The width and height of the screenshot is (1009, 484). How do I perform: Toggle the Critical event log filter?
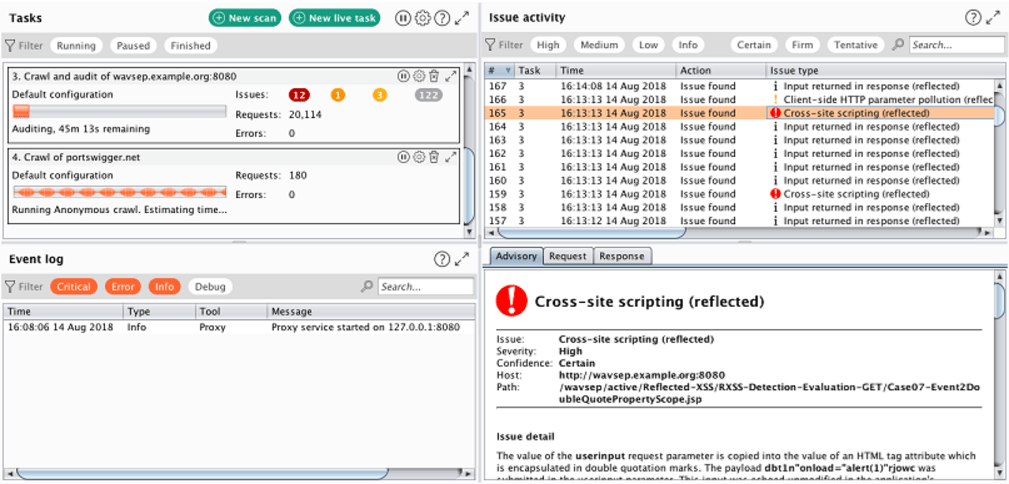[74, 287]
